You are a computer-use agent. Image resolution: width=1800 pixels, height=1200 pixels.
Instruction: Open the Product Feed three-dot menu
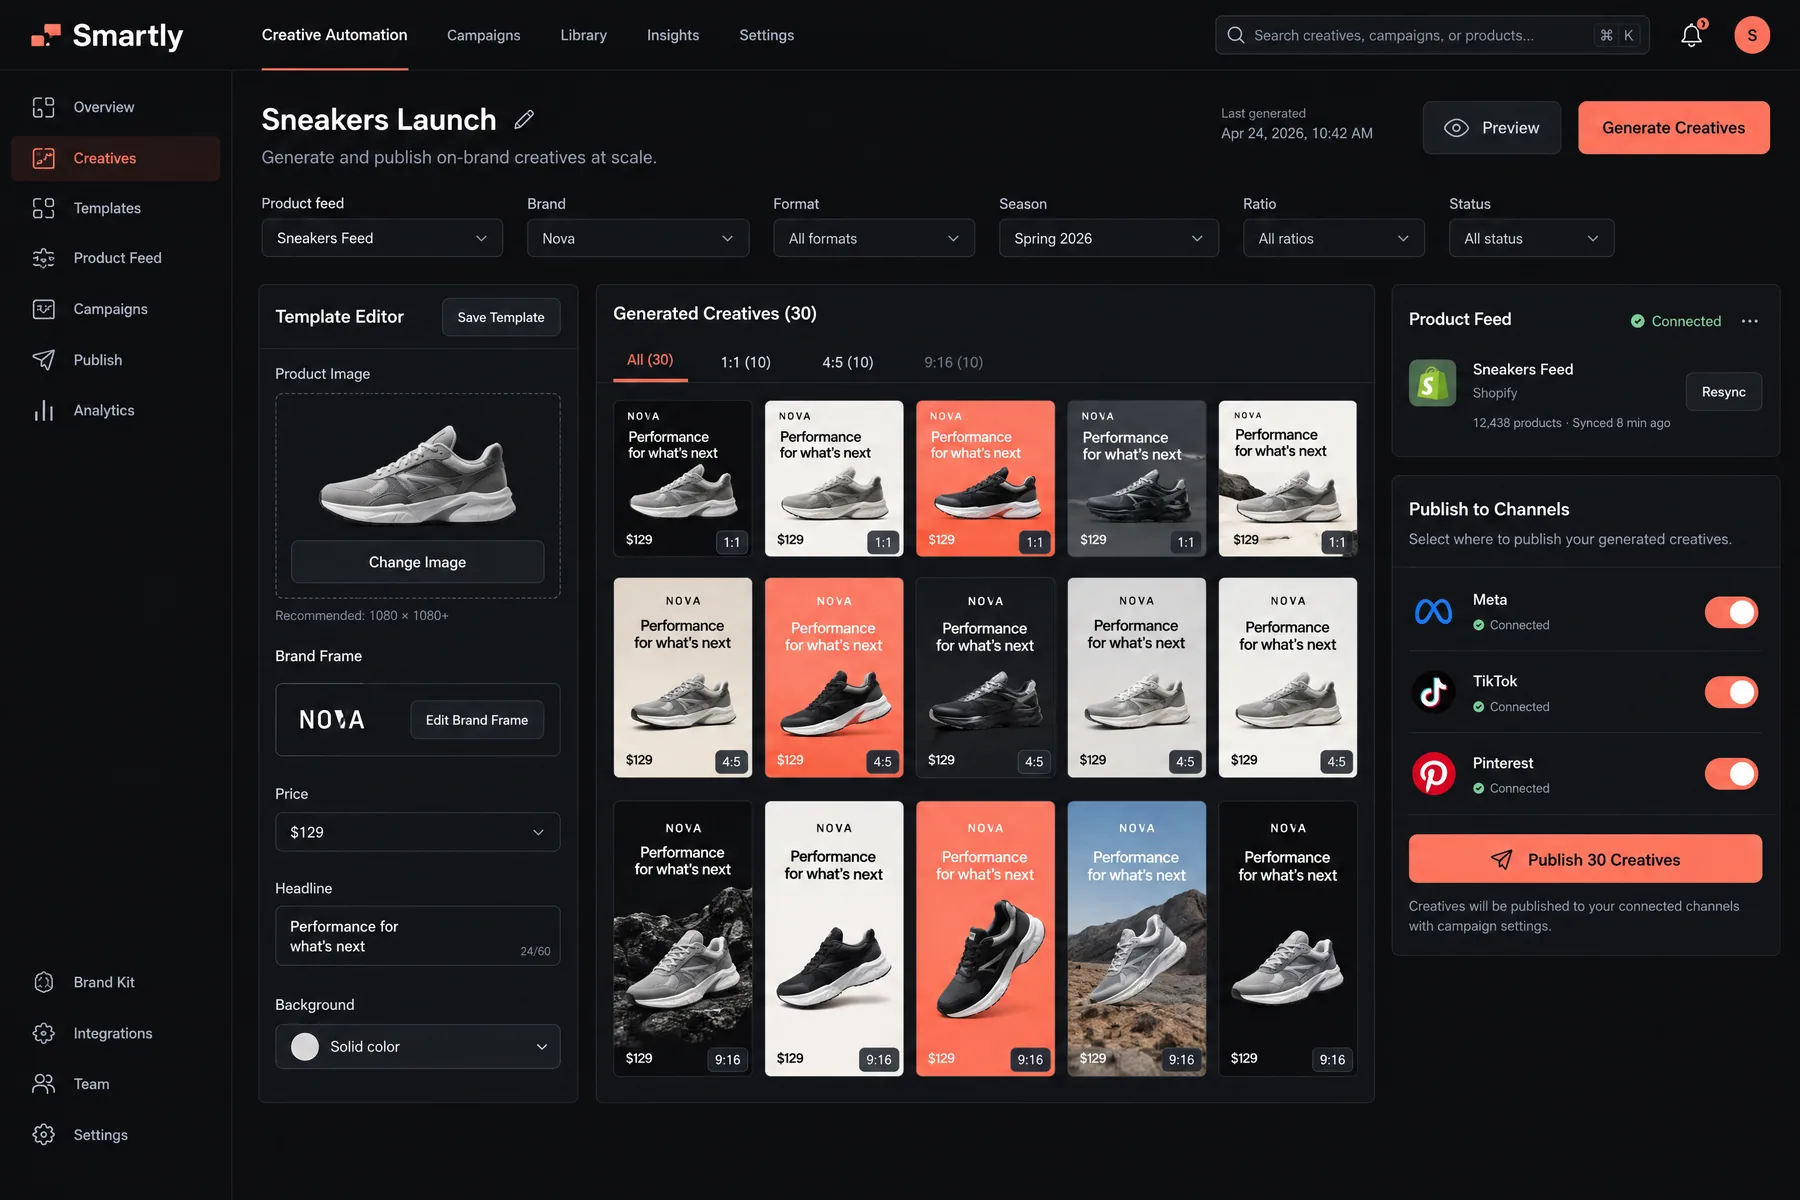tap(1749, 321)
